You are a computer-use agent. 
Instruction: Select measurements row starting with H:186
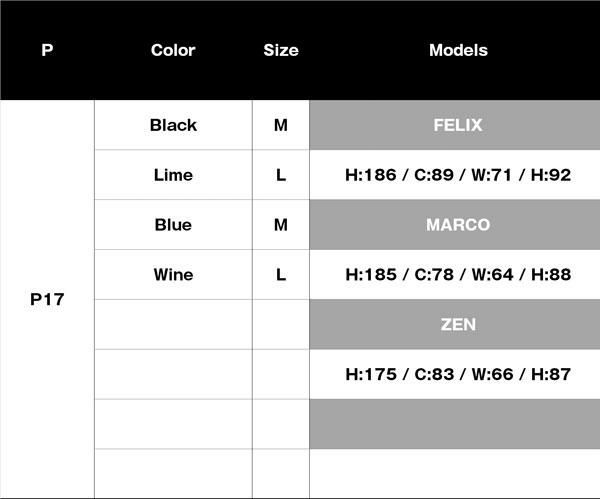458,175
